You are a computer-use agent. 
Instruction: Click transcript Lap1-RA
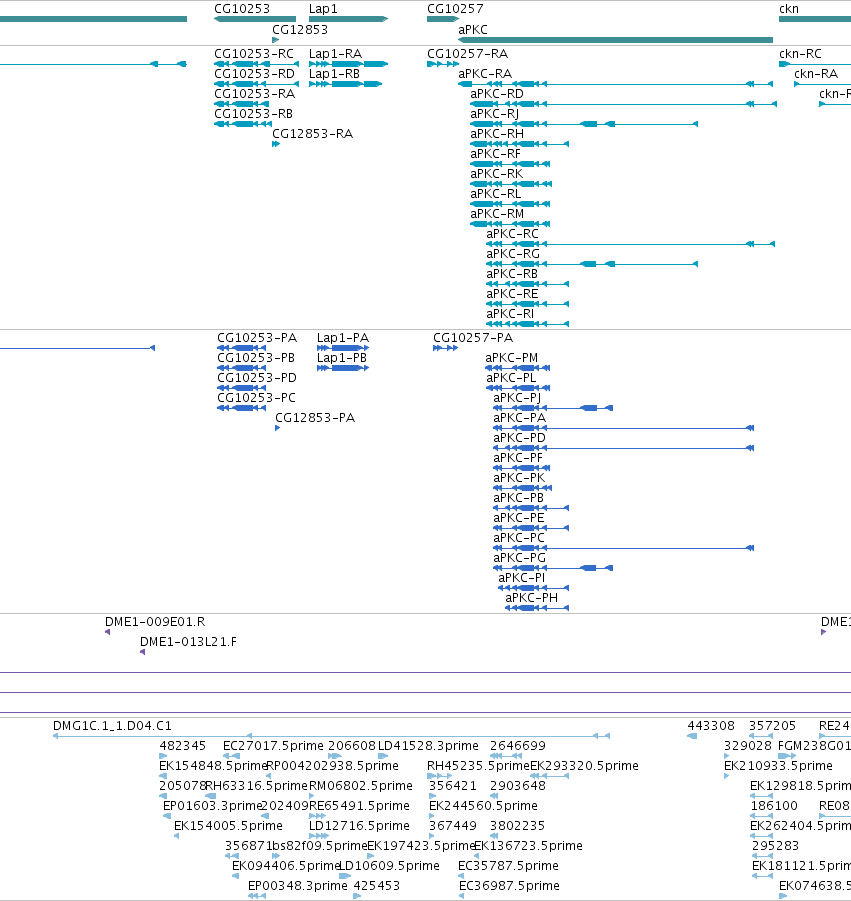coord(336,53)
